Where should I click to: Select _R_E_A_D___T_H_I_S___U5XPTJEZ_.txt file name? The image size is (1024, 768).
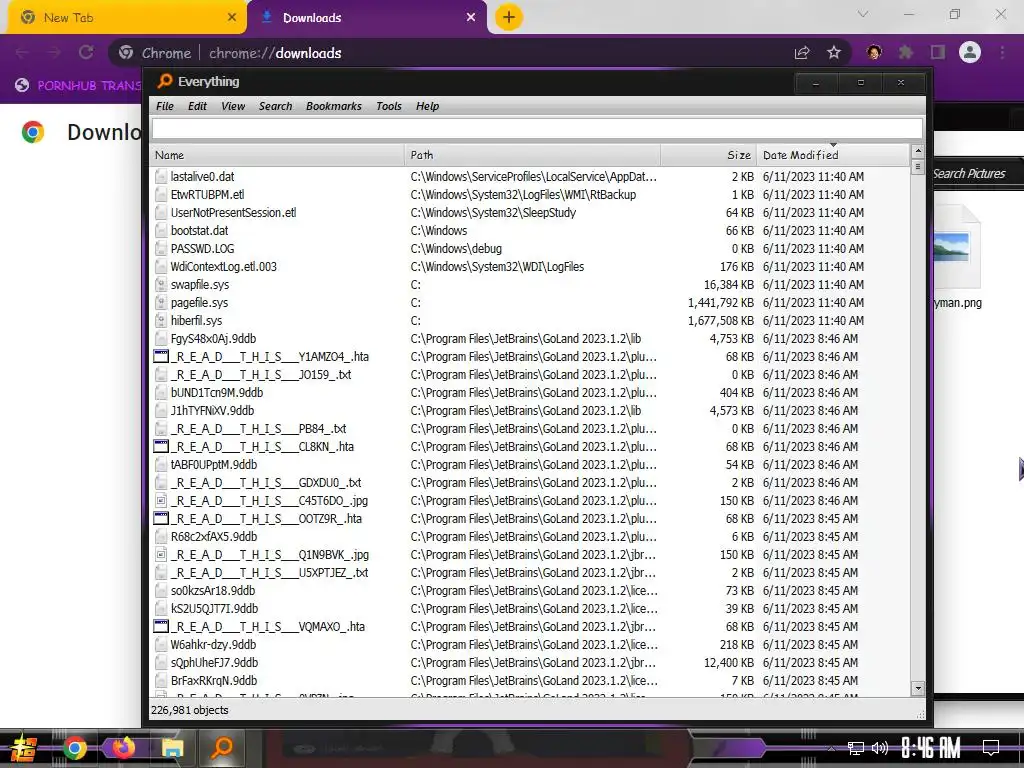pos(269,573)
